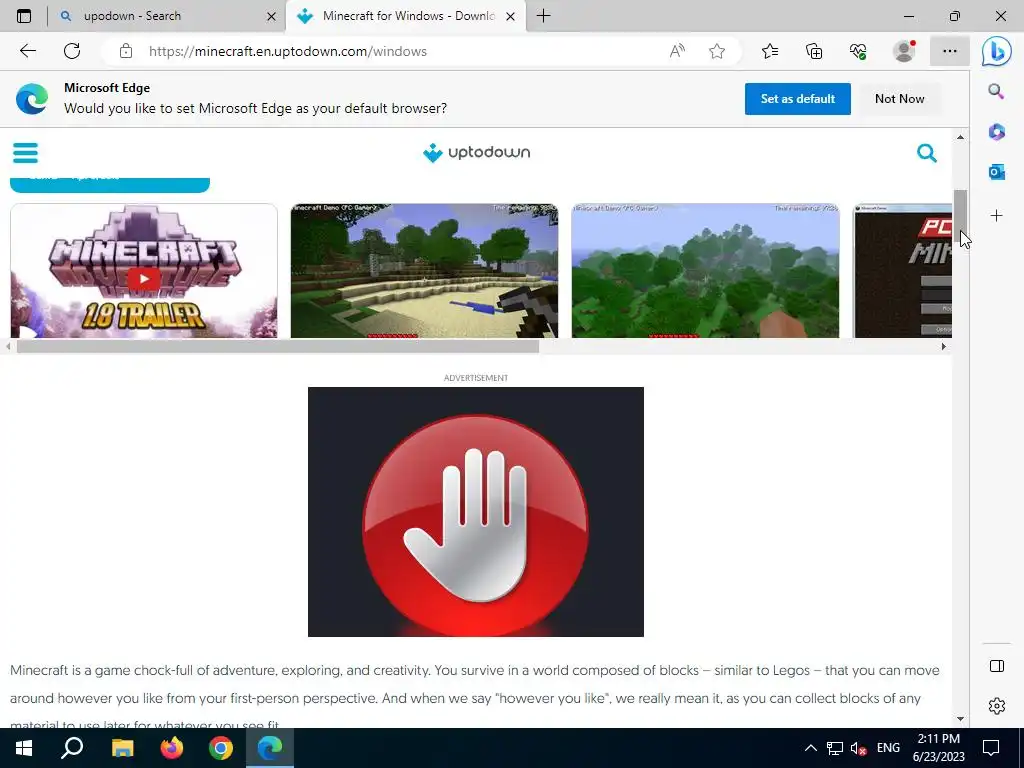Viewport: 1024px width, 768px height.
Task: Open taskbar search magnifier
Action: (72, 748)
